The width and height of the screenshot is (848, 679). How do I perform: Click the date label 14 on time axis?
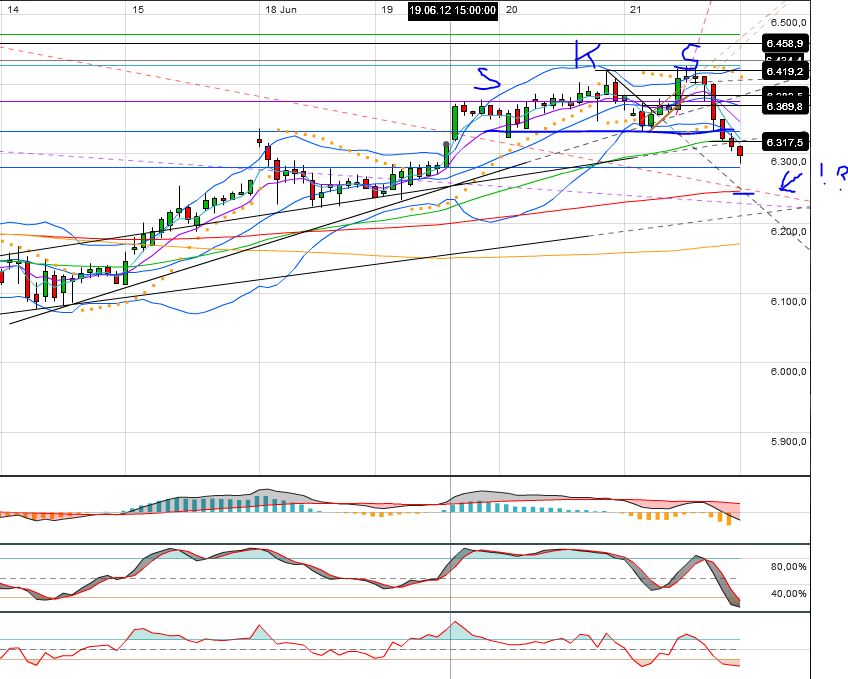(x=13, y=10)
